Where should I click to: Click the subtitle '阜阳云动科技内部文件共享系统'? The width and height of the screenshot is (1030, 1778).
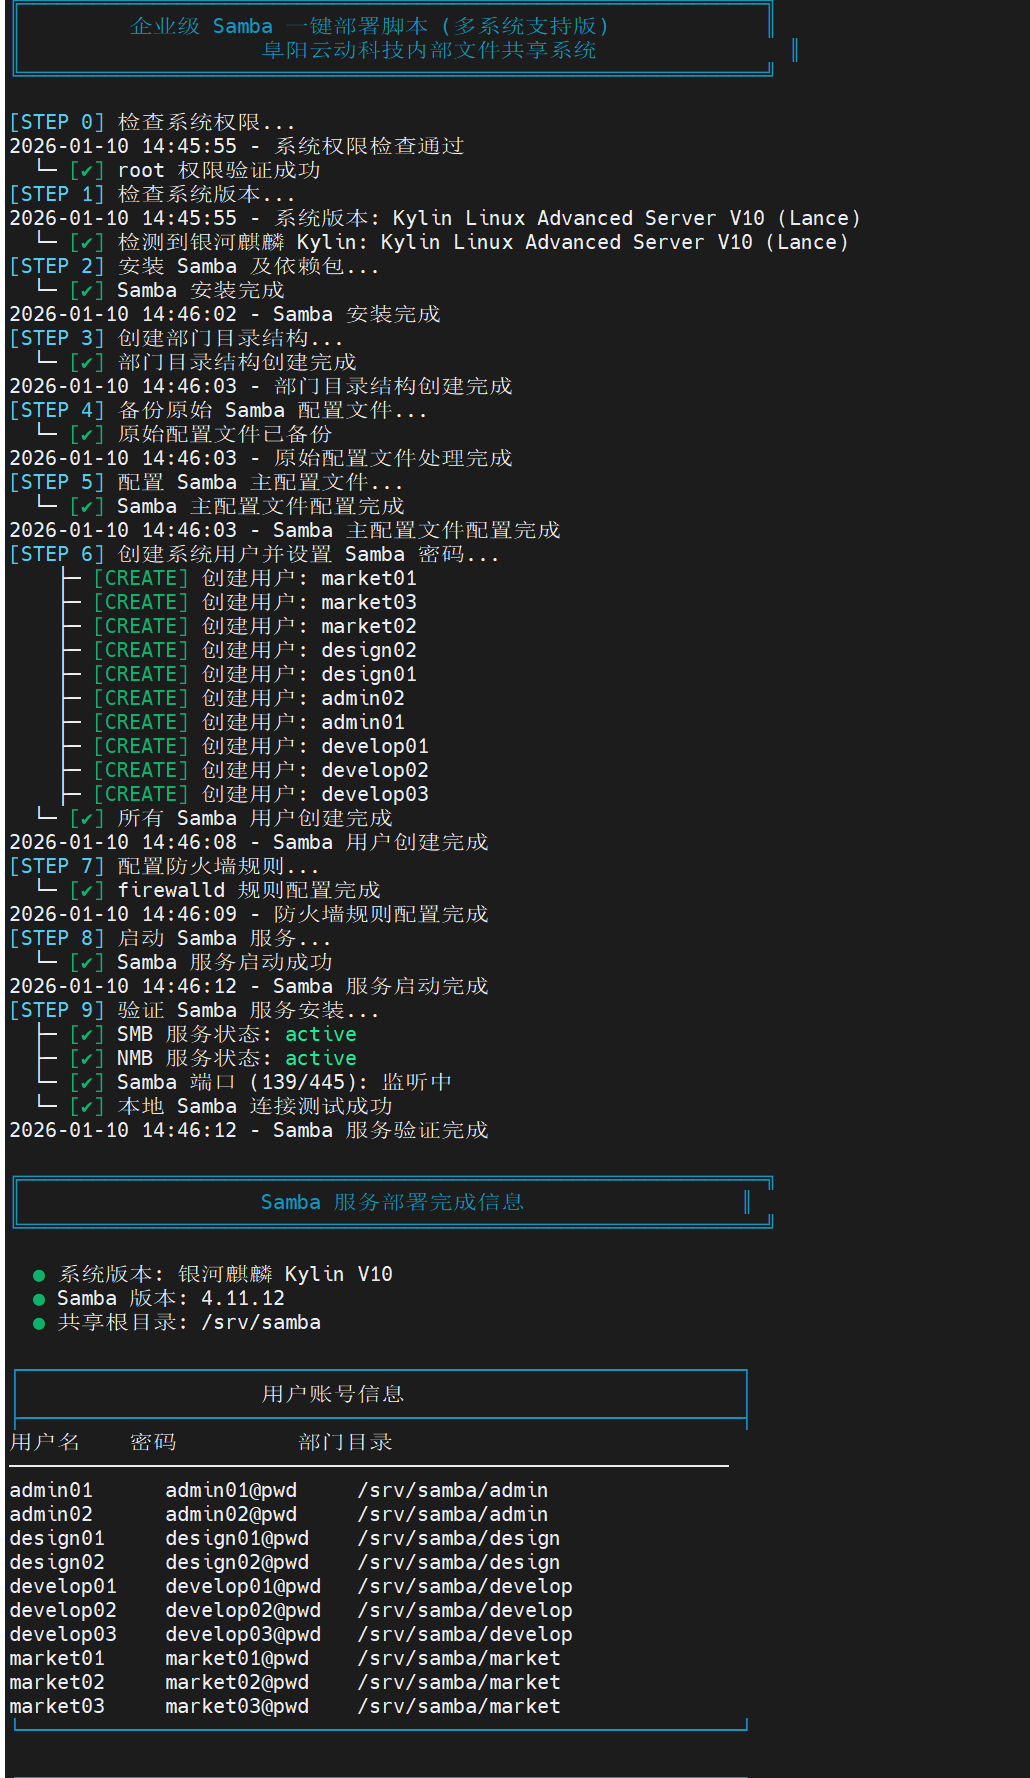tap(429, 50)
